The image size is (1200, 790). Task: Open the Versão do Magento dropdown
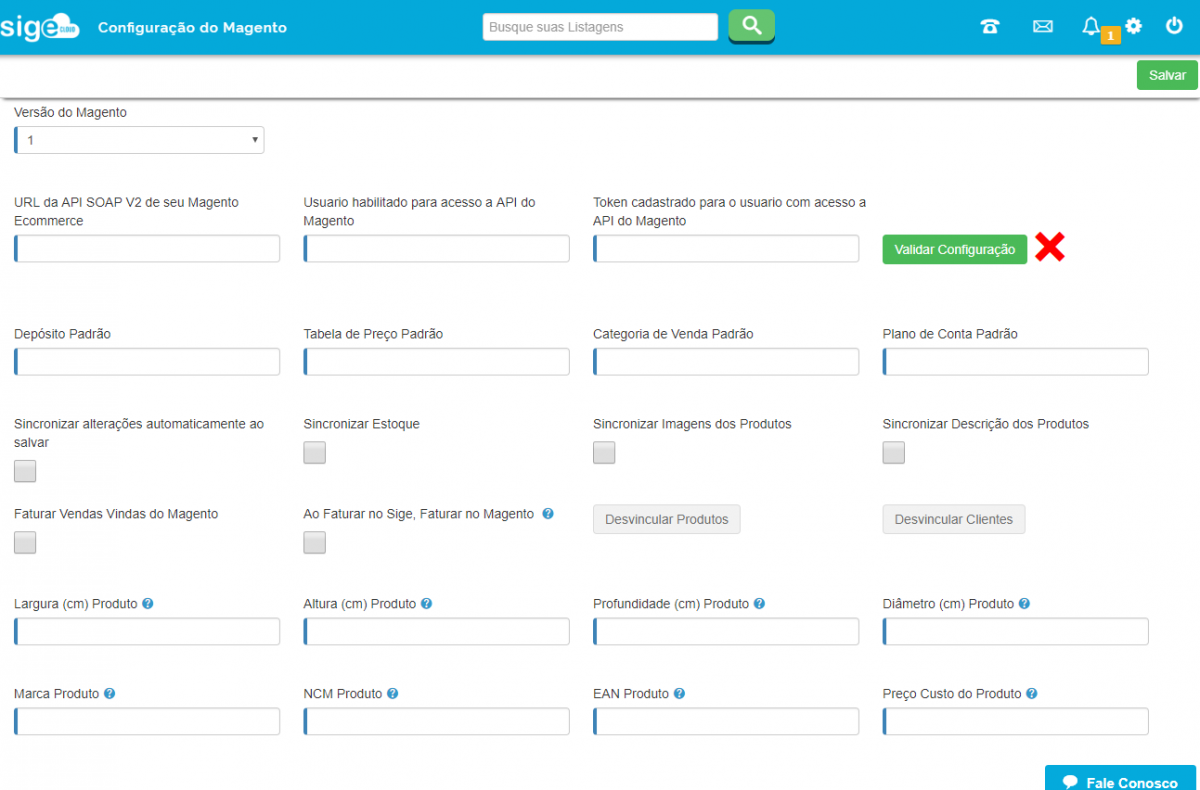coord(139,140)
